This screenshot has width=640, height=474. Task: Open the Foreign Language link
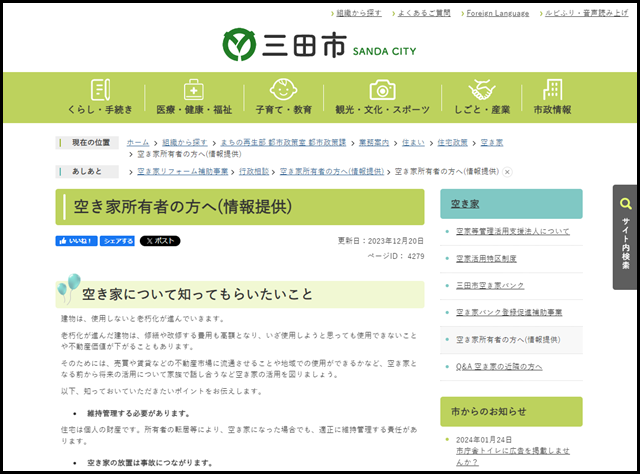click(498, 13)
